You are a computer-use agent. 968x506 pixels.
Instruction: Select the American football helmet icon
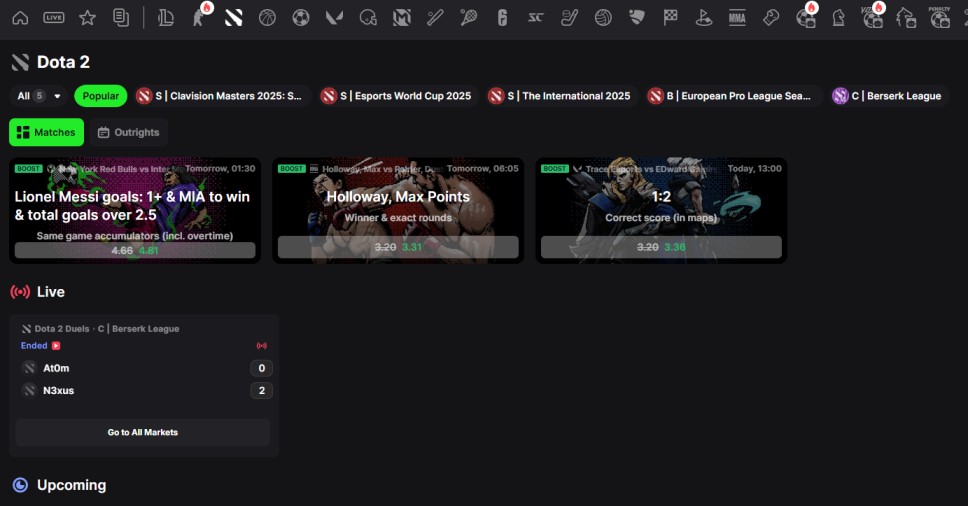(368, 18)
